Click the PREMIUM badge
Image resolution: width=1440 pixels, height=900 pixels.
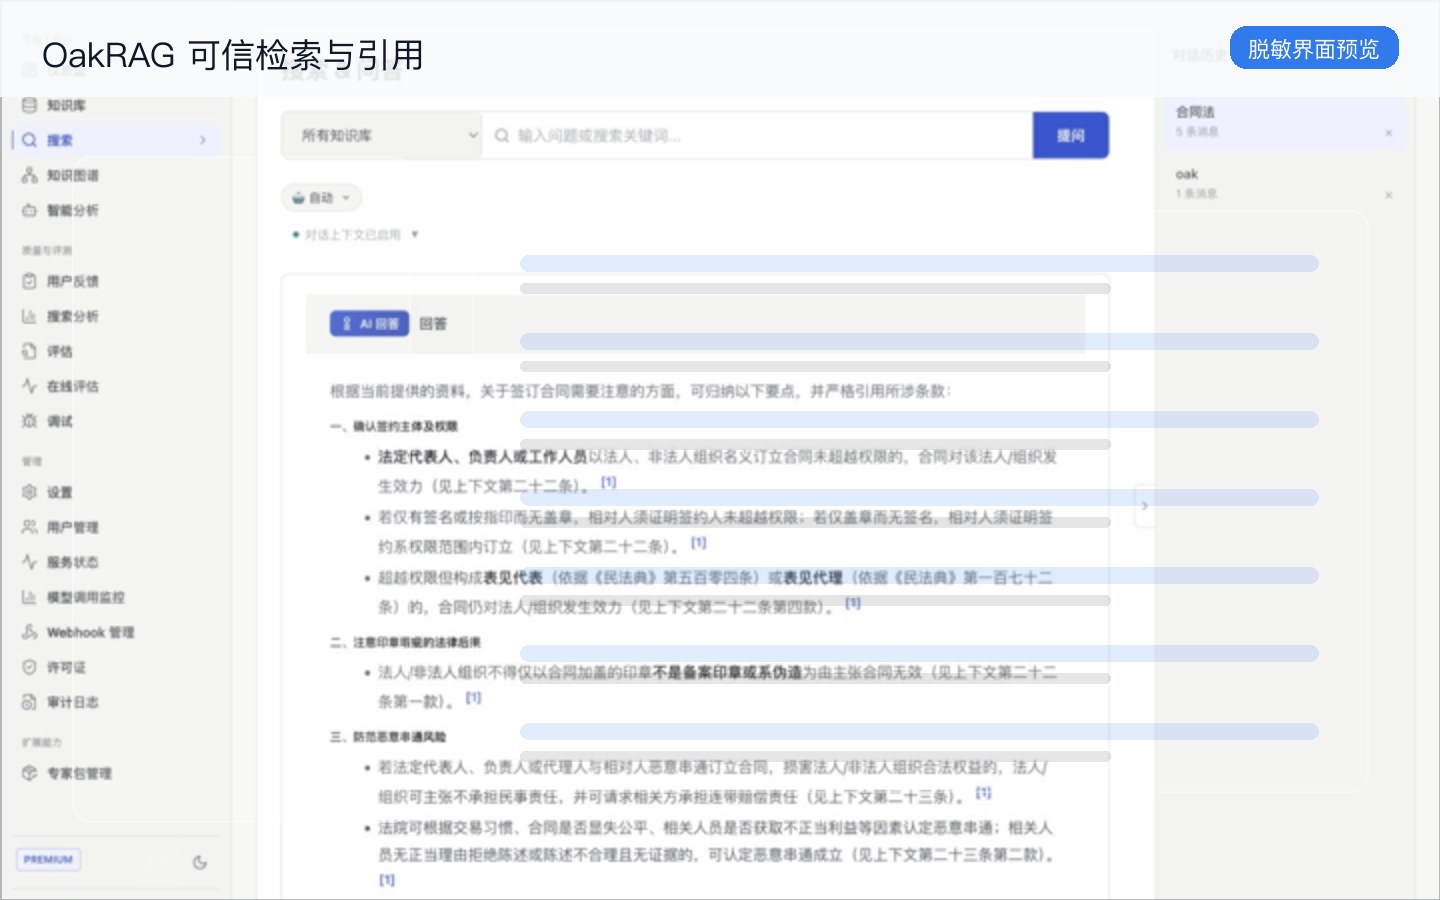[x=48, y=859]
